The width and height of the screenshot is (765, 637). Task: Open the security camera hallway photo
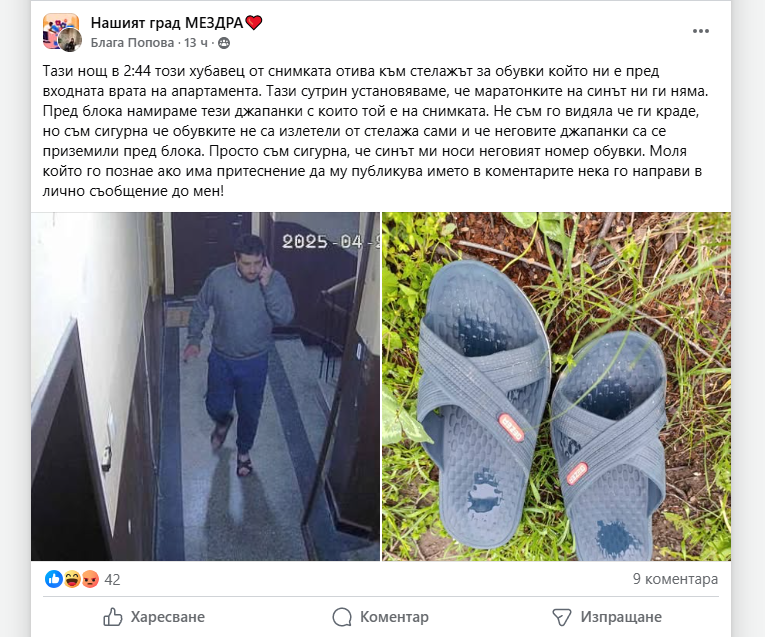[205, 386]
